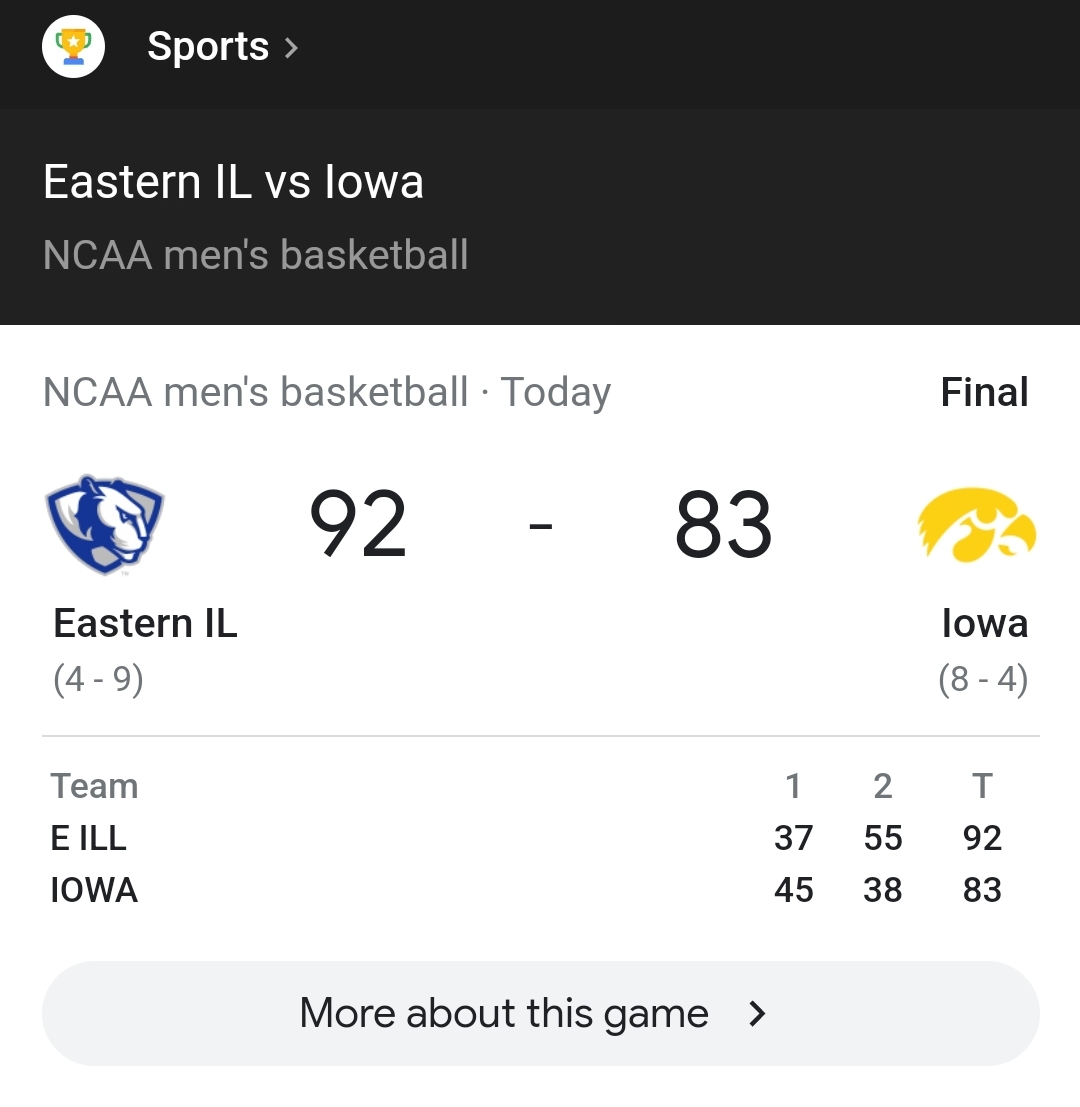
Task: Tap the Iowa team name
Action: click(x=985, y=623)
